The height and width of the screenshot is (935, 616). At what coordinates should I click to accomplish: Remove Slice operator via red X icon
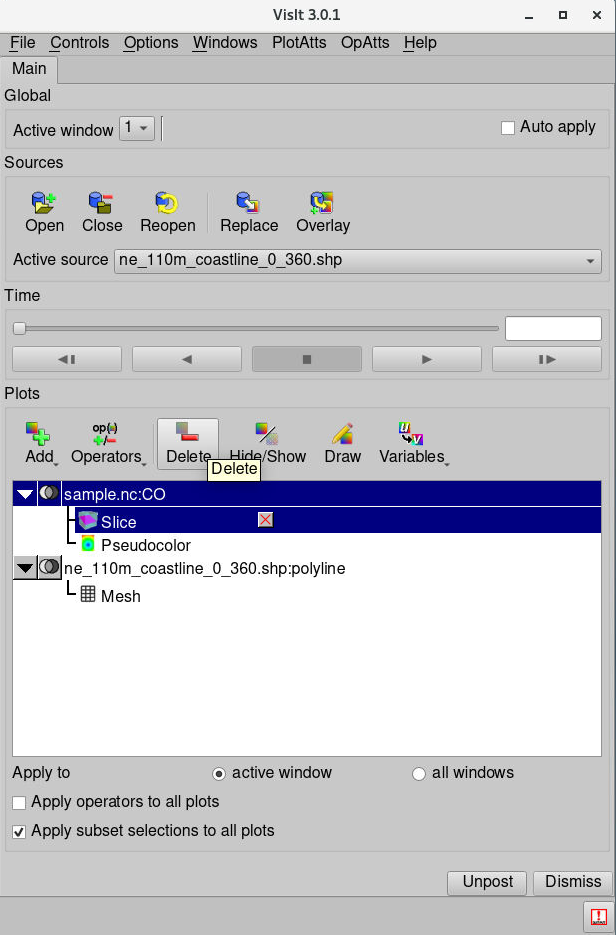pos(265,520)
